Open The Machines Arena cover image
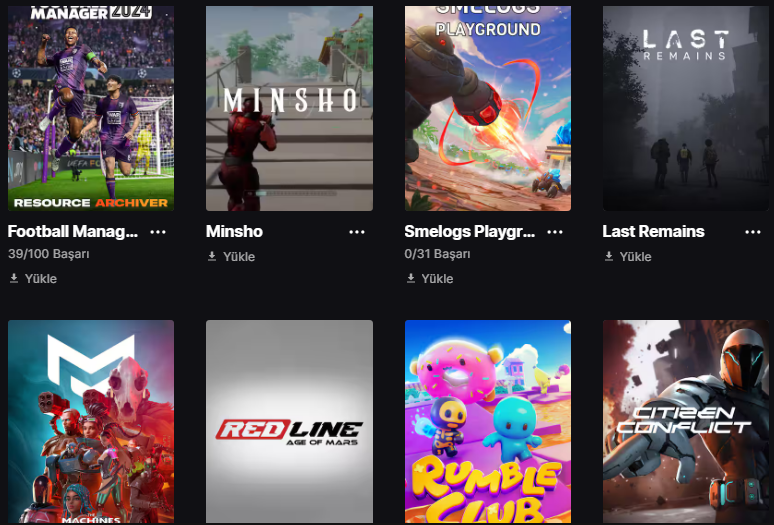The width and height of the screenshot is (774, 525). [x=91, y=422]
